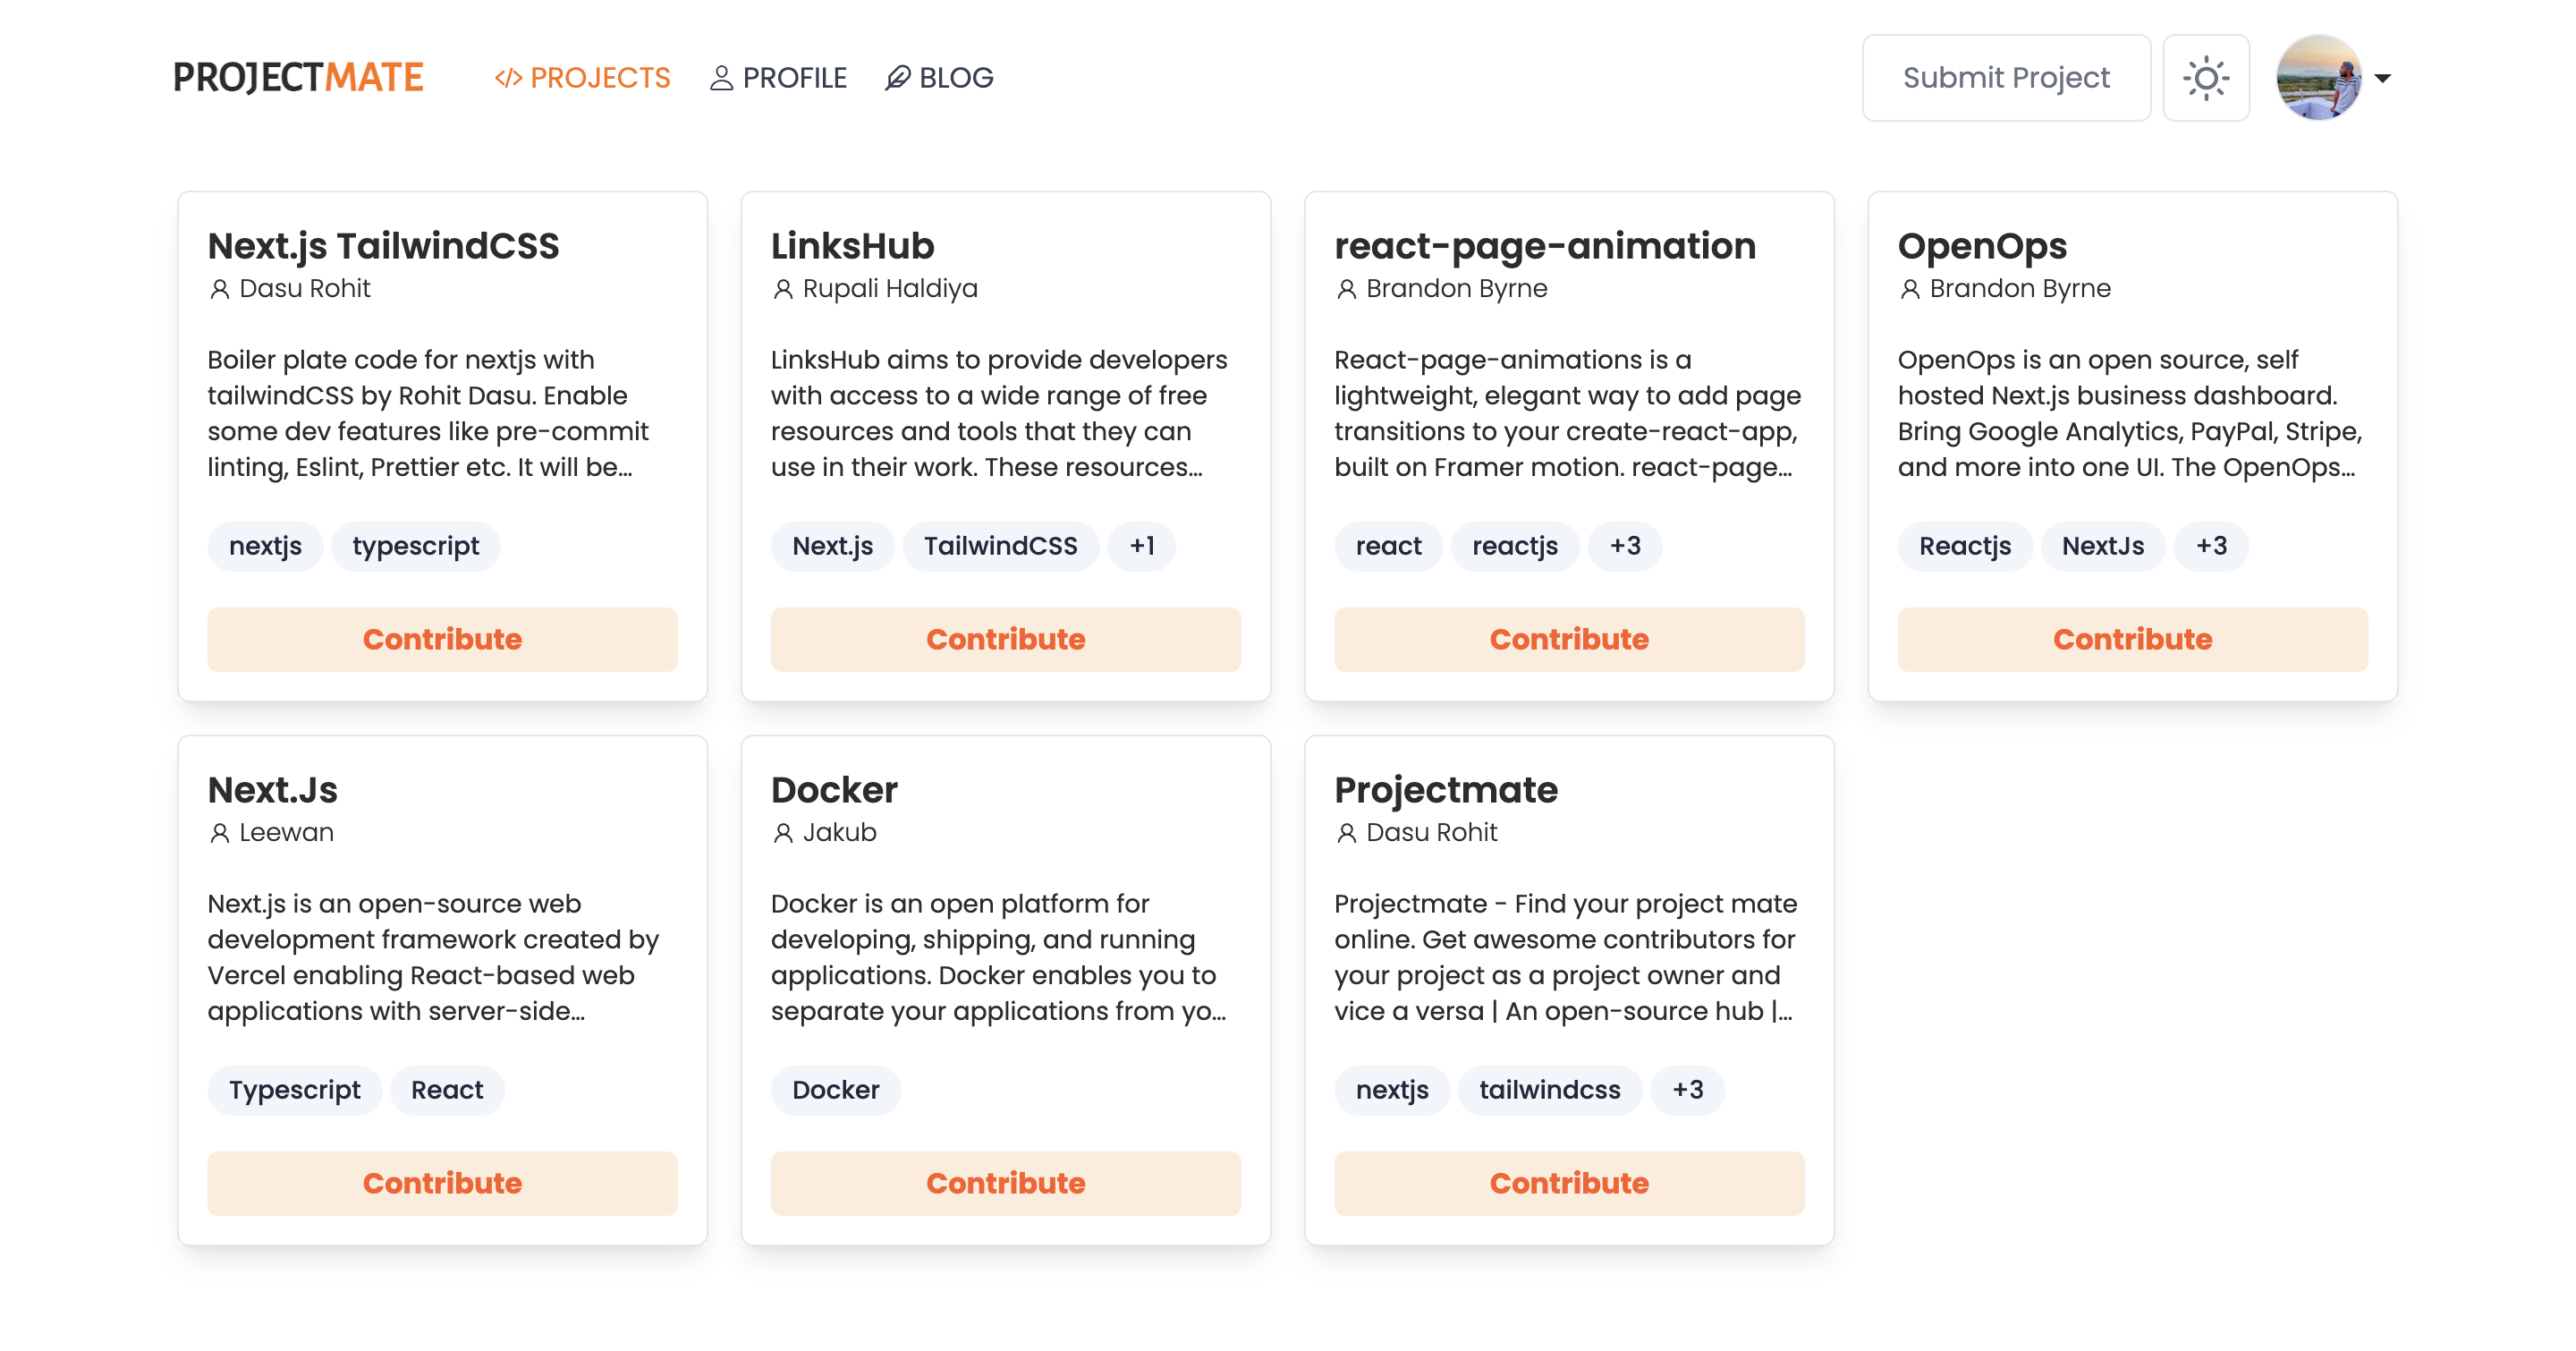2576x1351 pixels.
Task: Select TailwindCSS tag in LinksHub card
Action: [1000, 546]
